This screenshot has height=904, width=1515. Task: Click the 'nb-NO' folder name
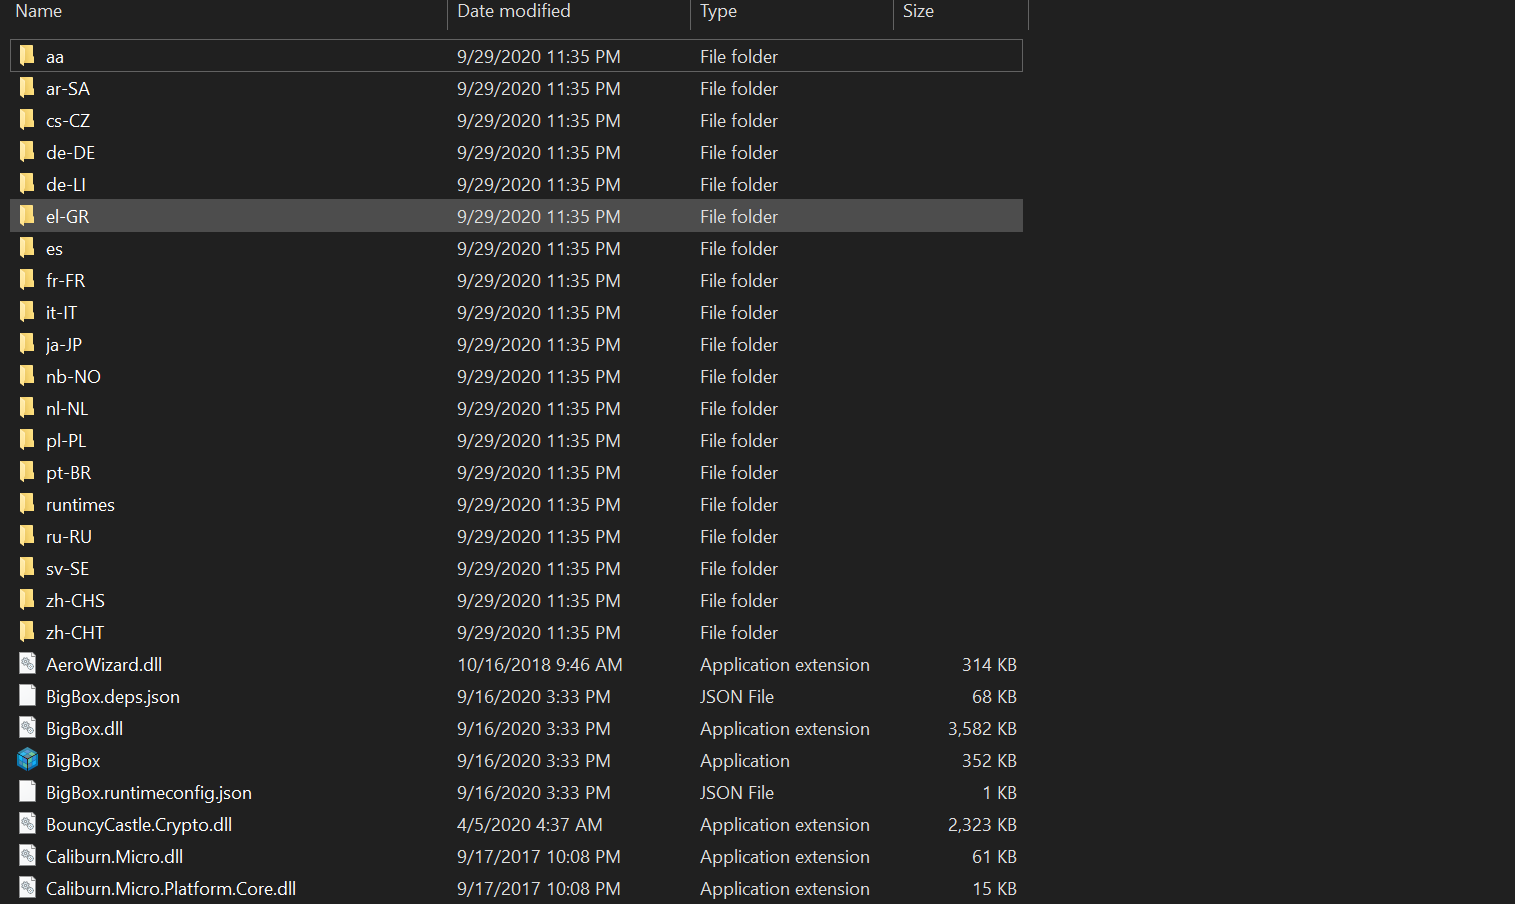(x=73, y=377)
